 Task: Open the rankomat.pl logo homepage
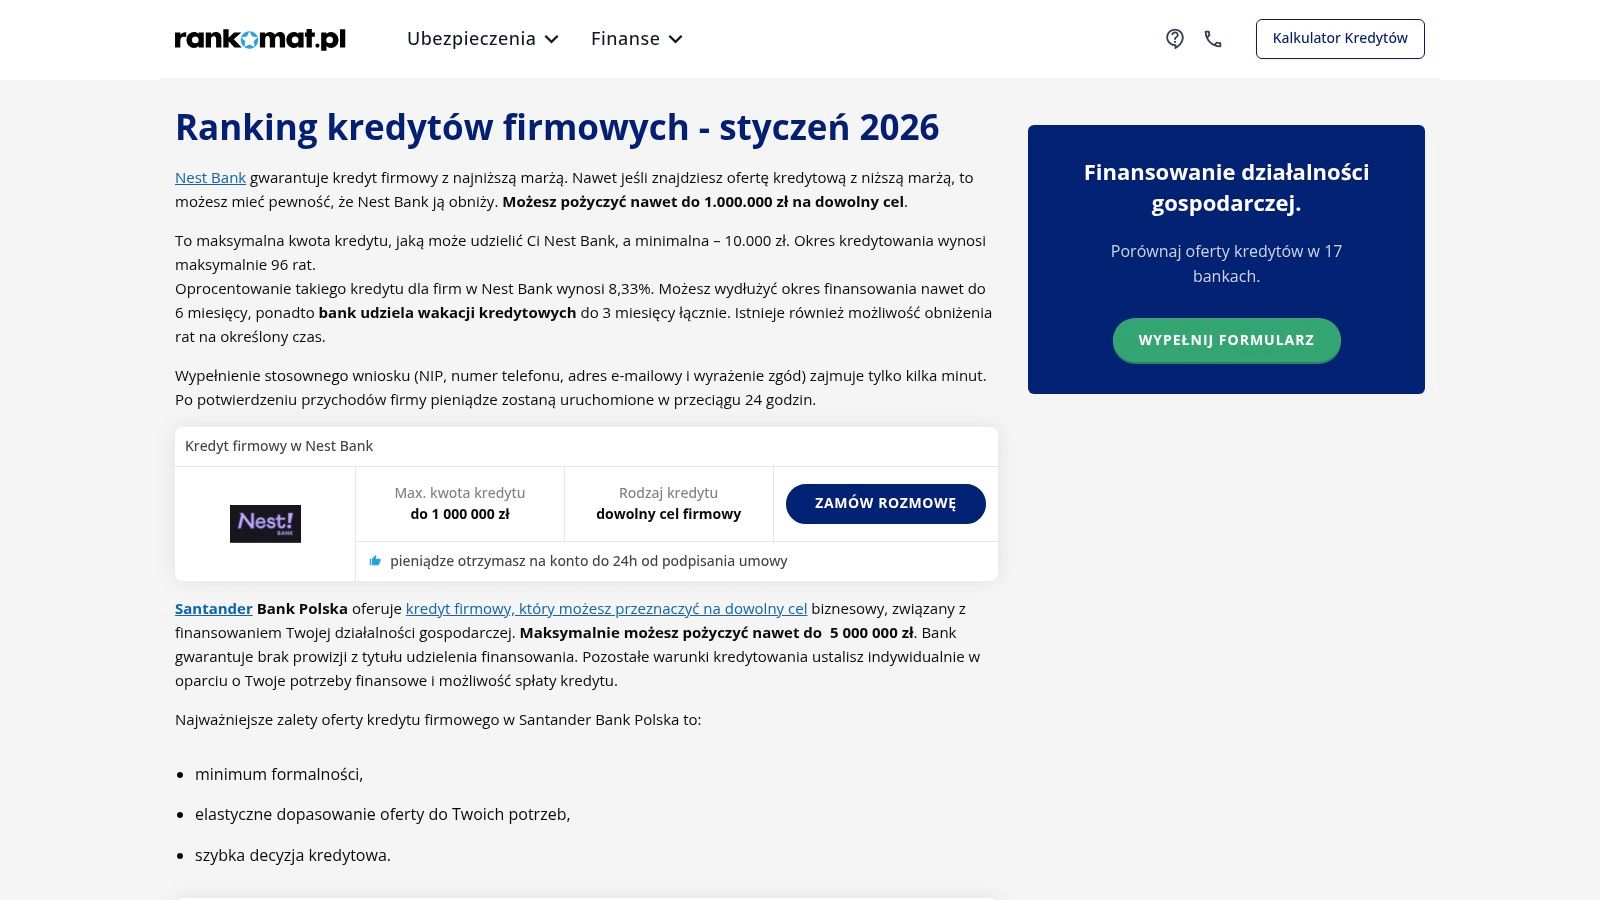(260, 39)
